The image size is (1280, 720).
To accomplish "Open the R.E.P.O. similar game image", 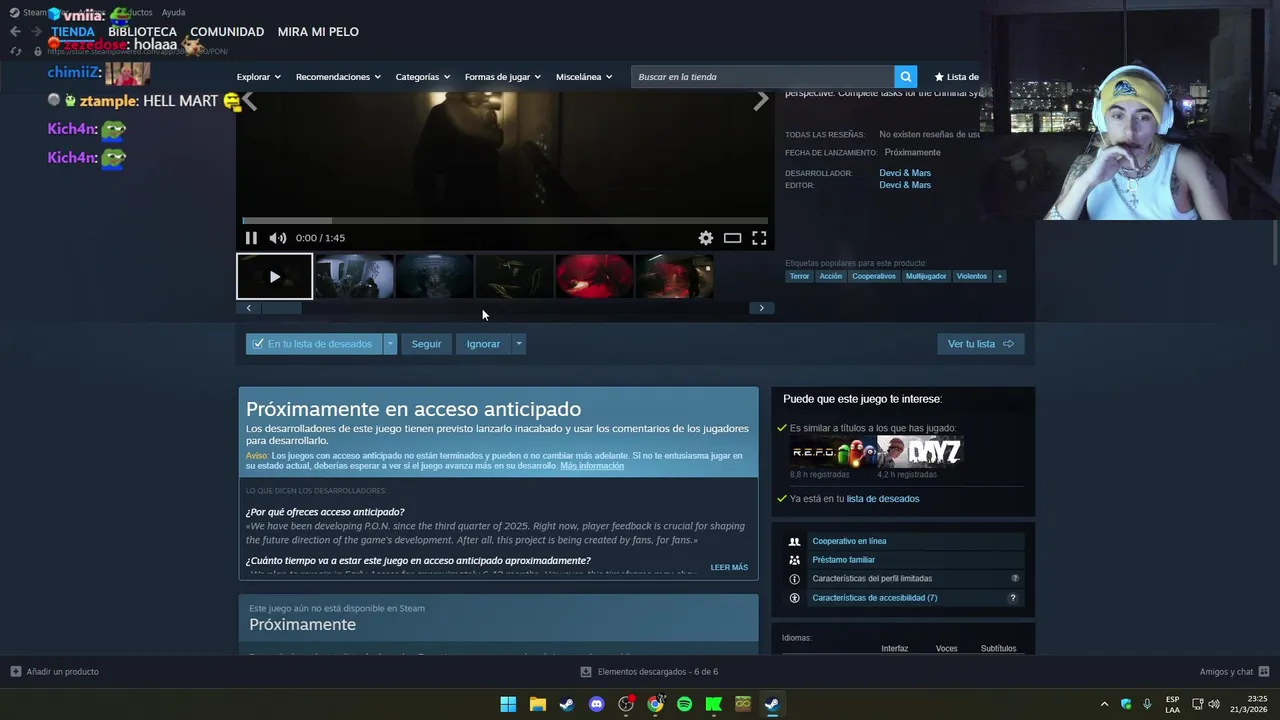I will [x=833, y=453].
